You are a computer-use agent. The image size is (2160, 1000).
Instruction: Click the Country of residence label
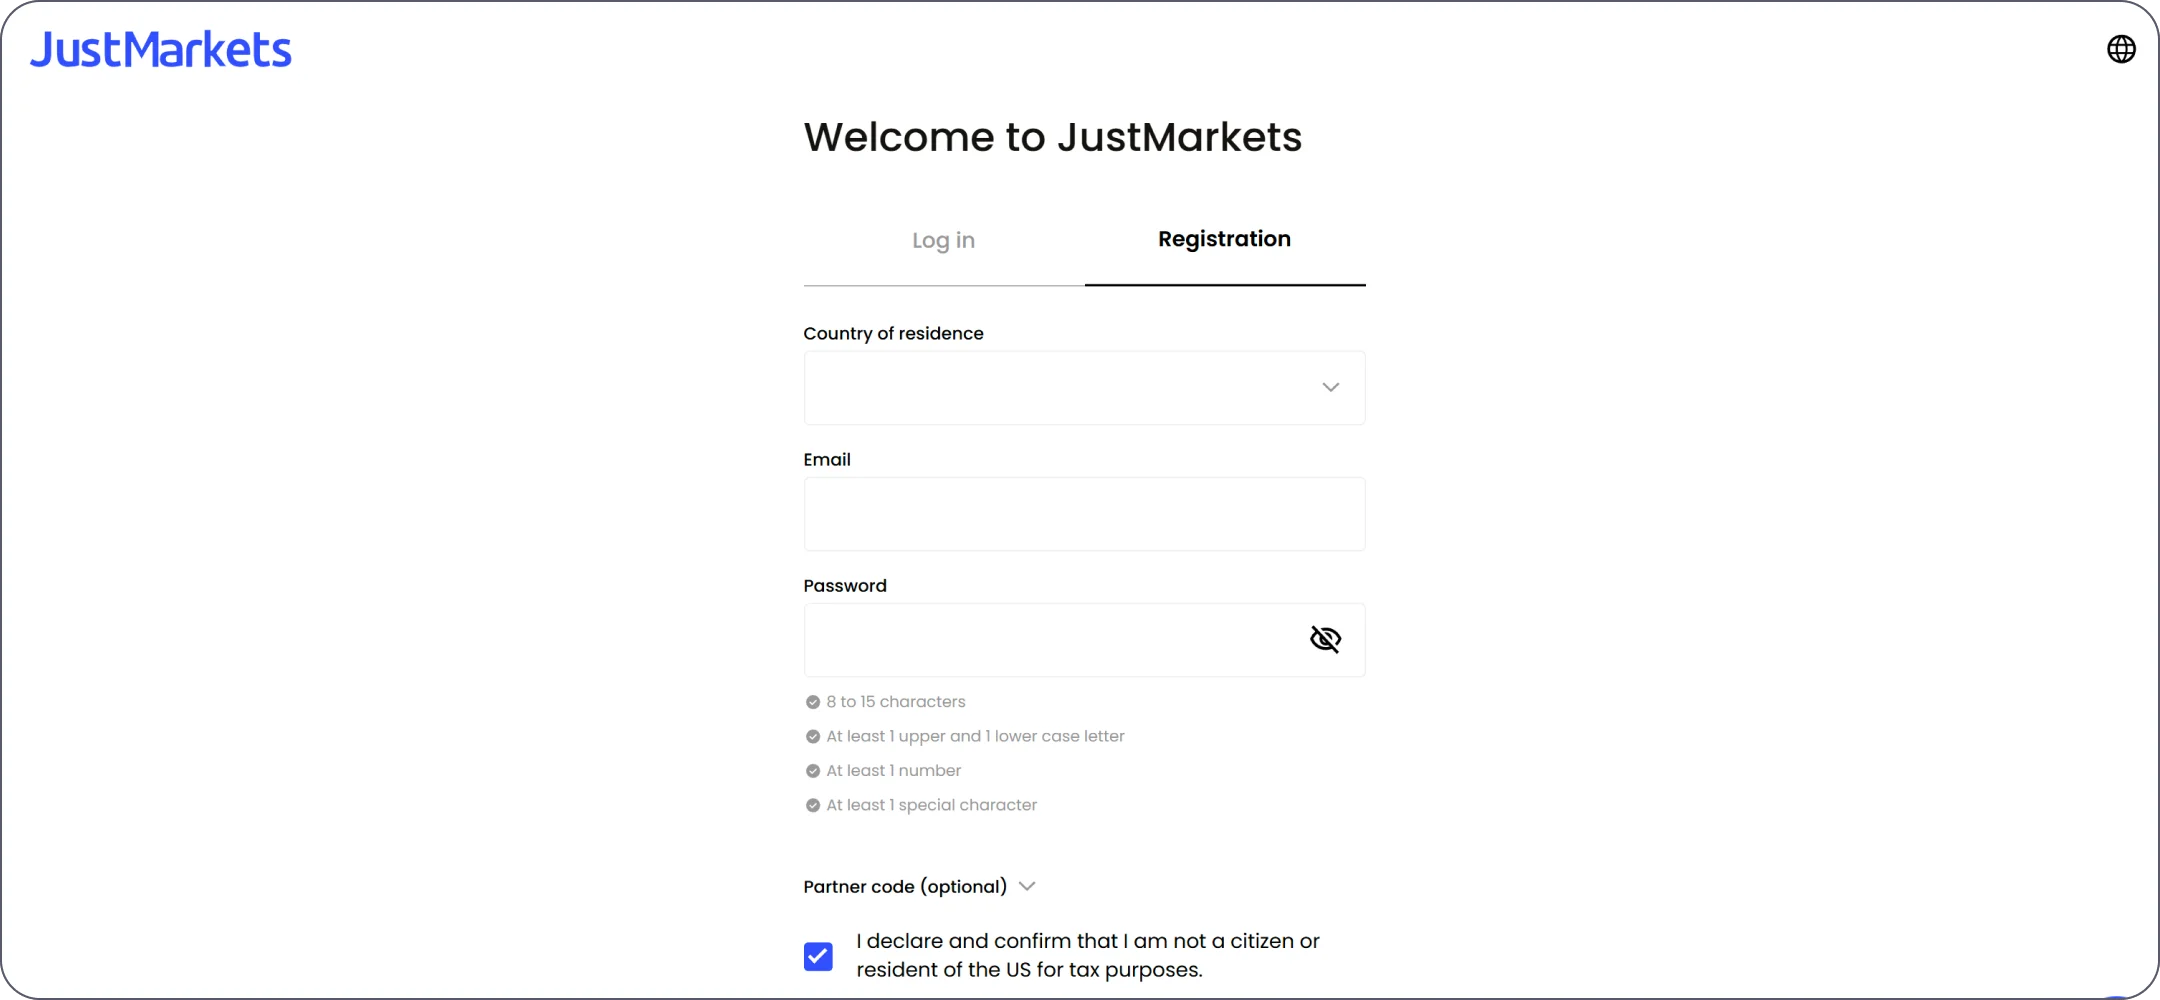pyautogui.click(x=893, y=334)
